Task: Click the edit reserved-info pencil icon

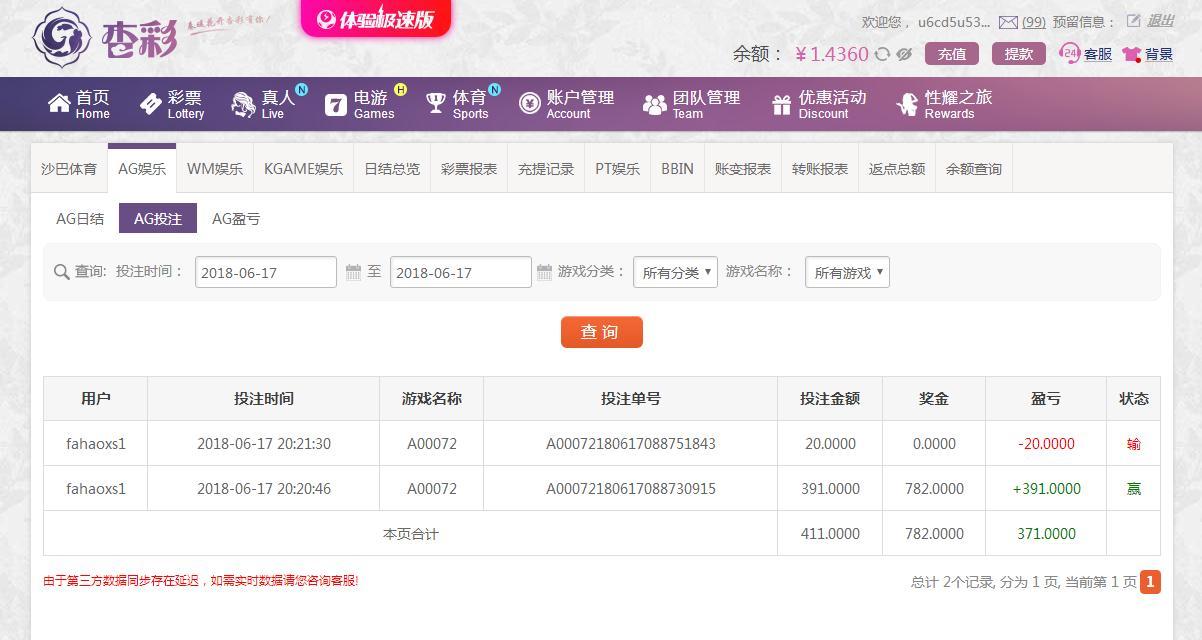Action: [1133, 21]
